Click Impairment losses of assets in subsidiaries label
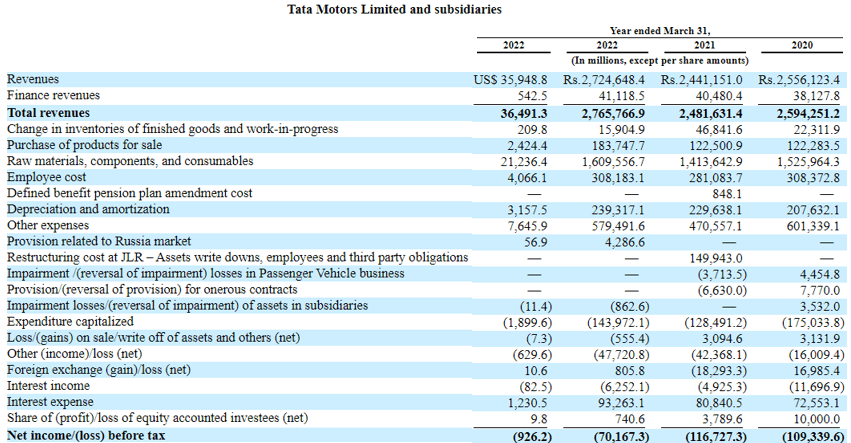Image resolution: width=851 pixels, height=443 pixels. 187,305
